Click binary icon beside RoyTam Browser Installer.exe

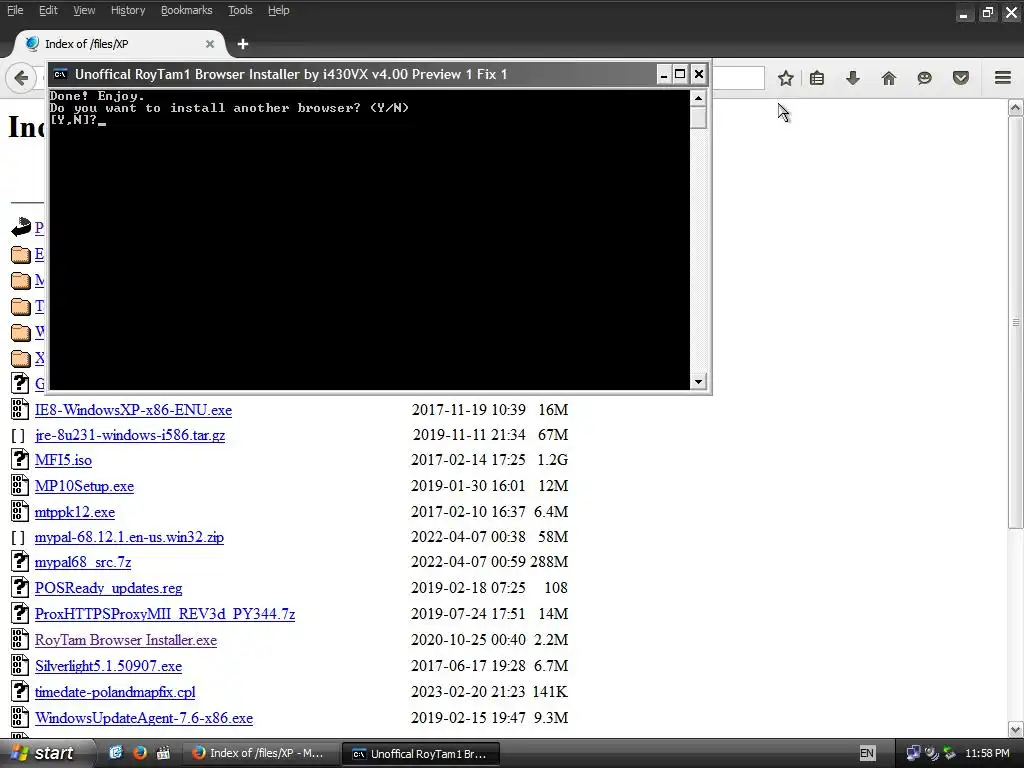tap(20, 639)
